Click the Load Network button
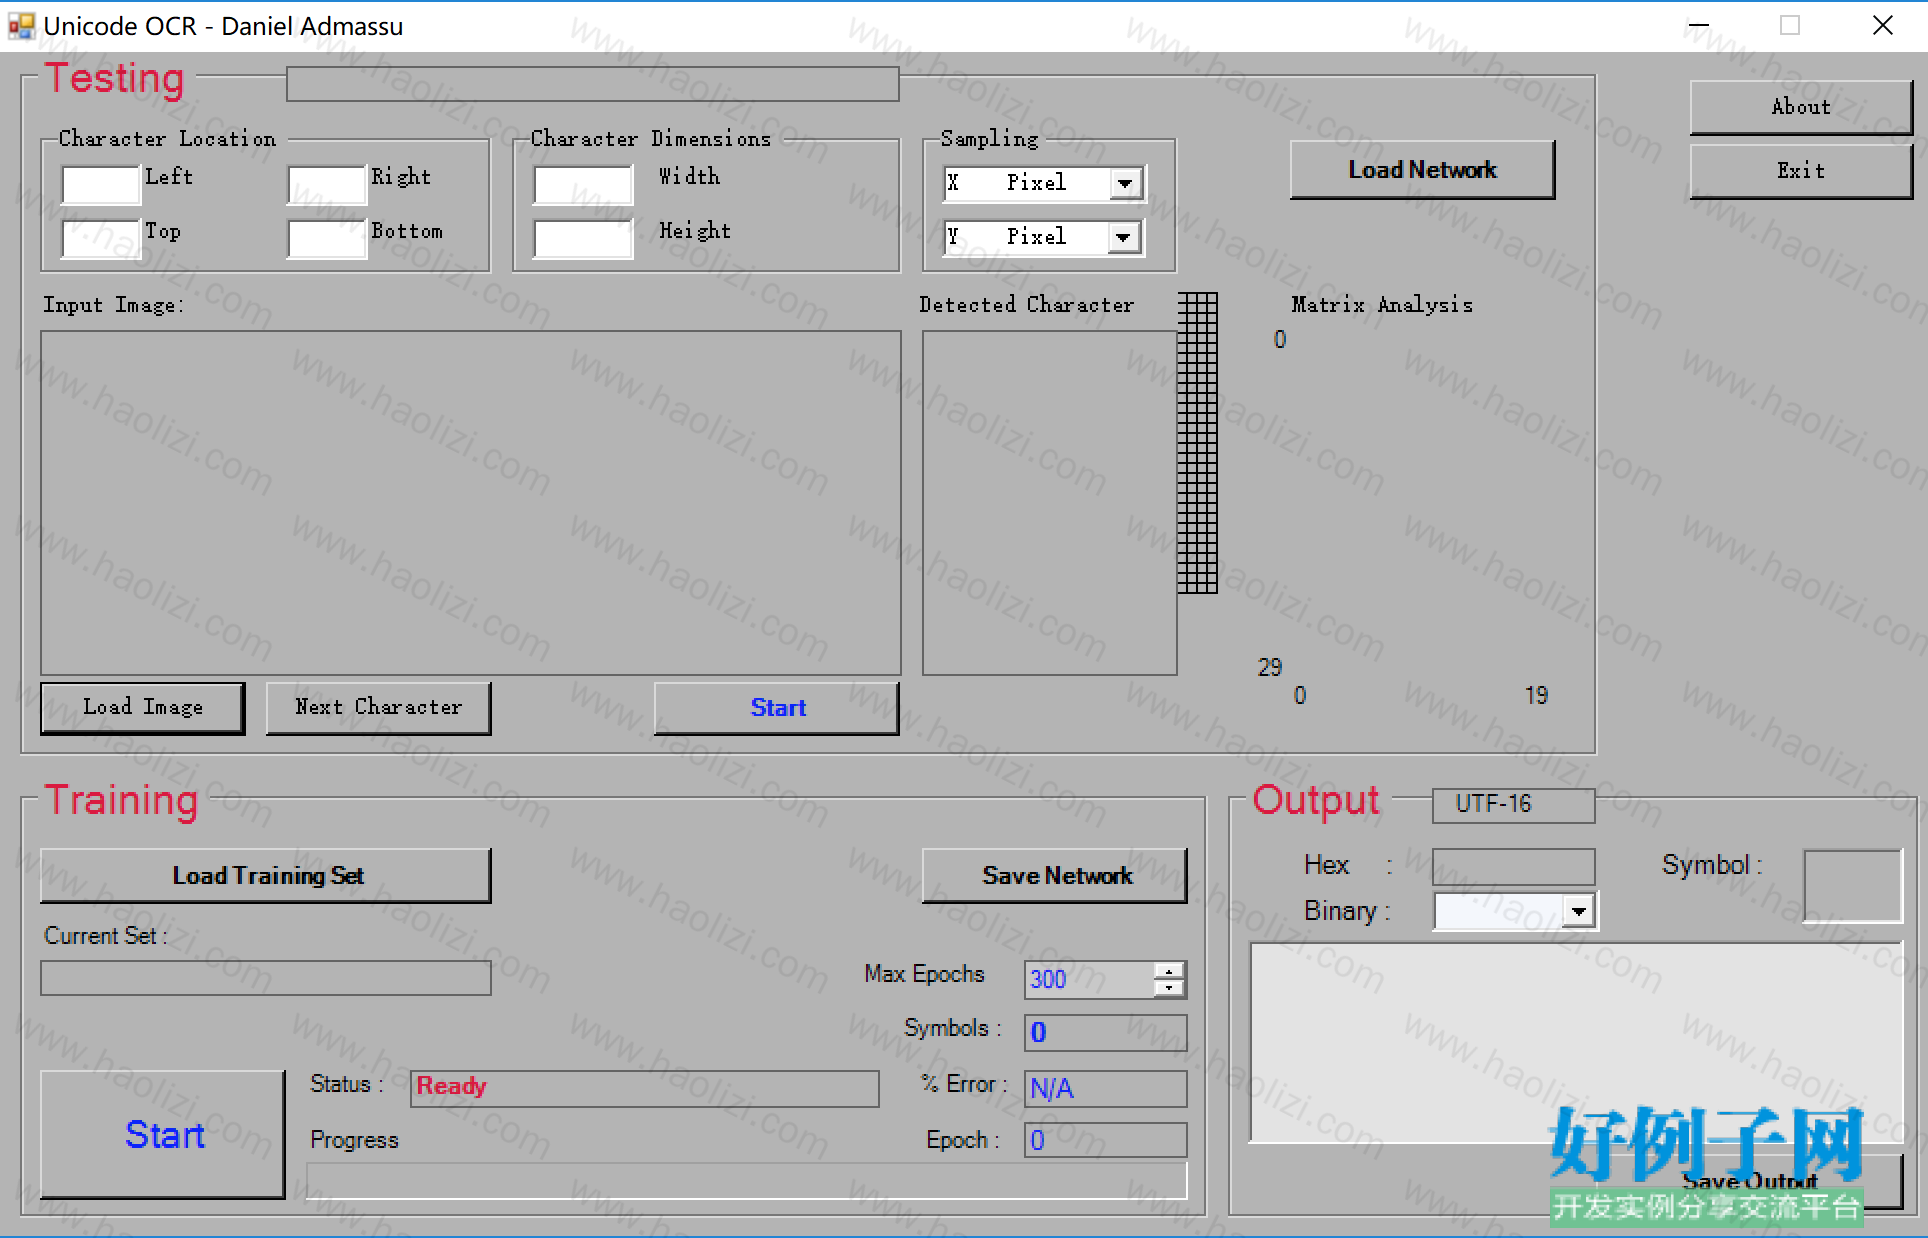 1422,170
